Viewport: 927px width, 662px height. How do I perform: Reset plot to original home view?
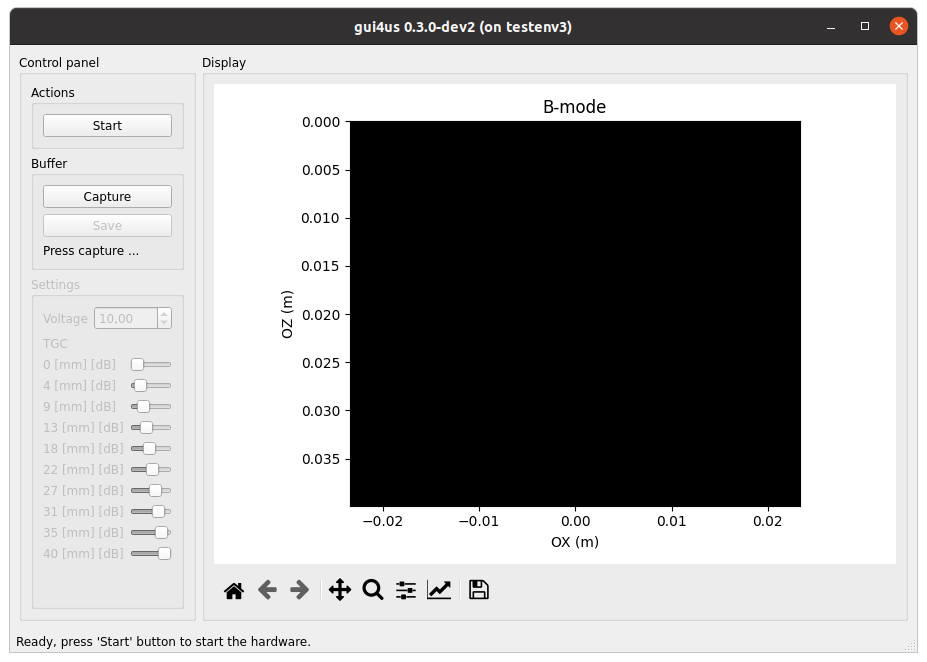coord(234,590)
